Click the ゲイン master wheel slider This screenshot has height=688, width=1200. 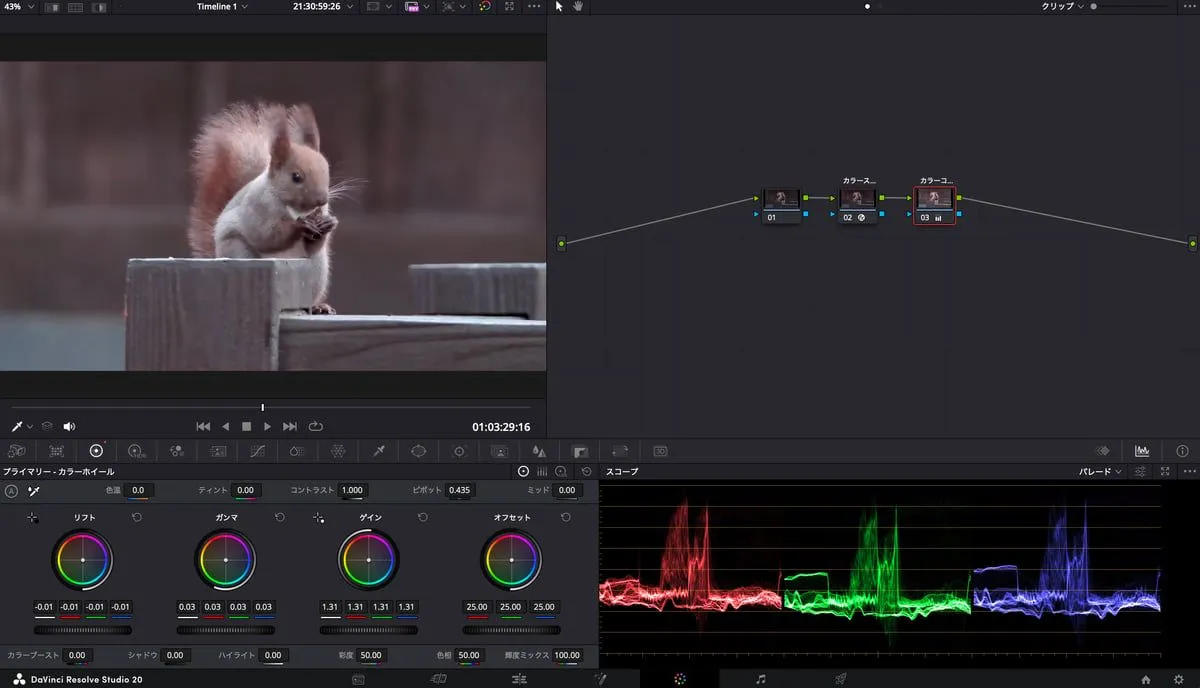pyautogui.click(x=368, y=630)
